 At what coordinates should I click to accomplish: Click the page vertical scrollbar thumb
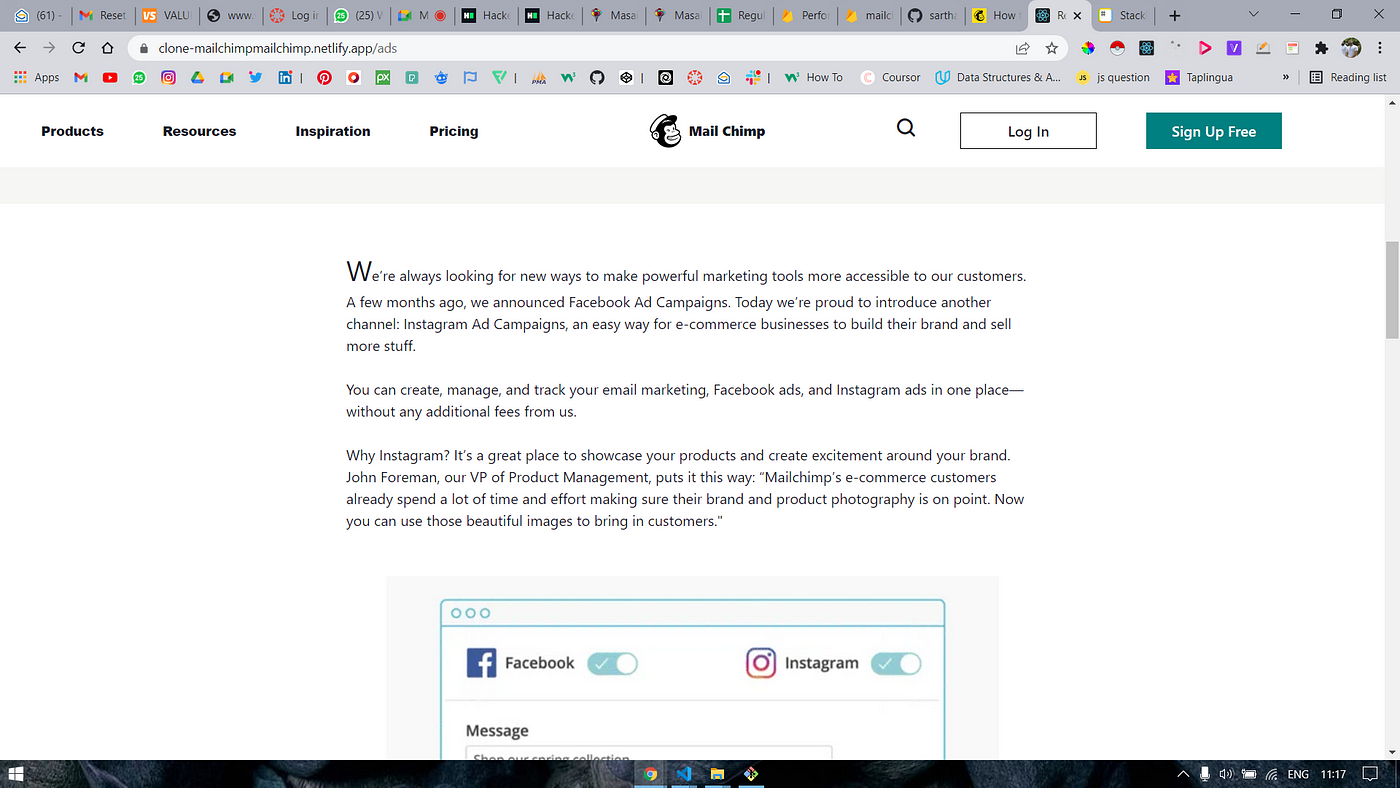point(1391,290)
